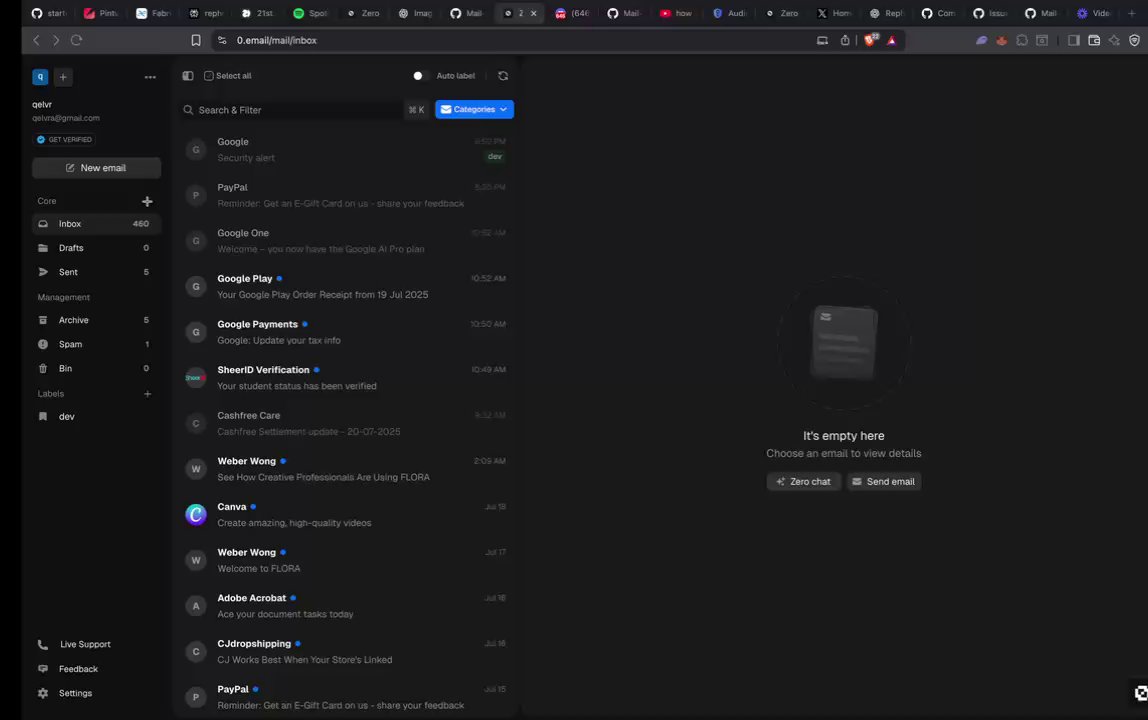Open the browser sidebar toggle icon
The width and height of the screenshot is (1148, 720).
pyautogui.click(x=1073, y=40)
